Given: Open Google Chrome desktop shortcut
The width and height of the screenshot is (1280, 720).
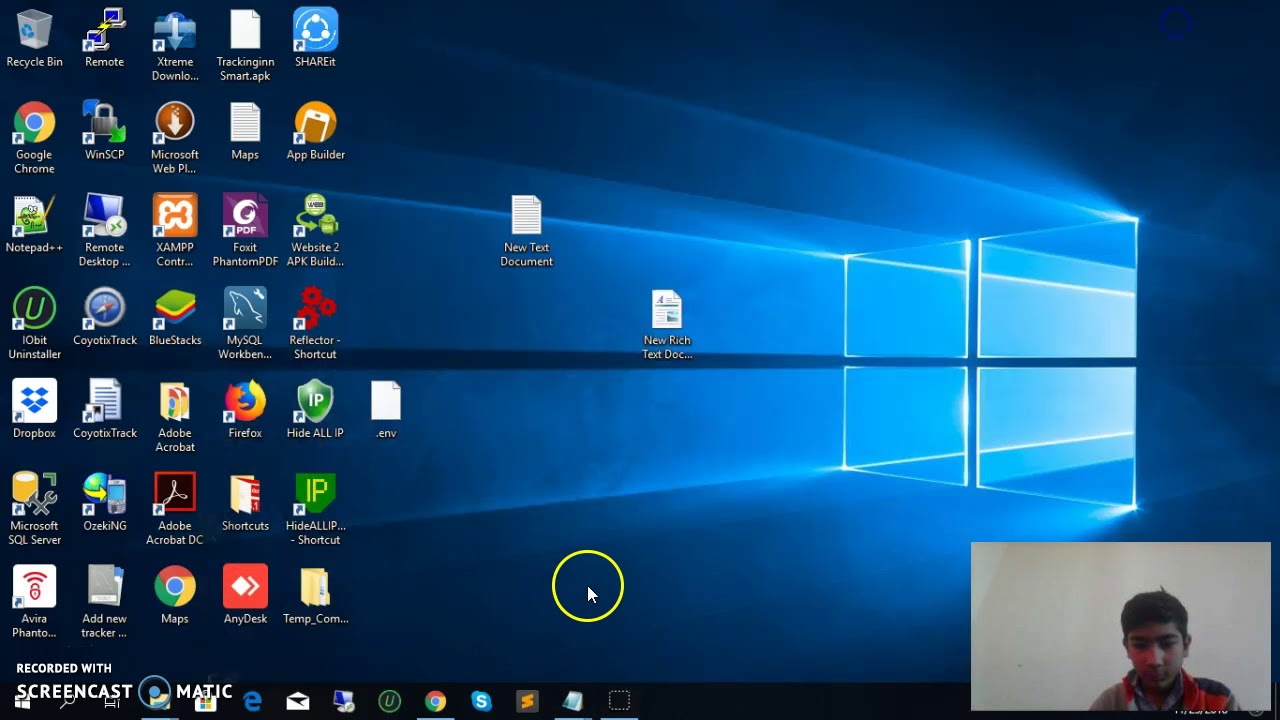Looking at the screenshot, I should pos(34,138).
